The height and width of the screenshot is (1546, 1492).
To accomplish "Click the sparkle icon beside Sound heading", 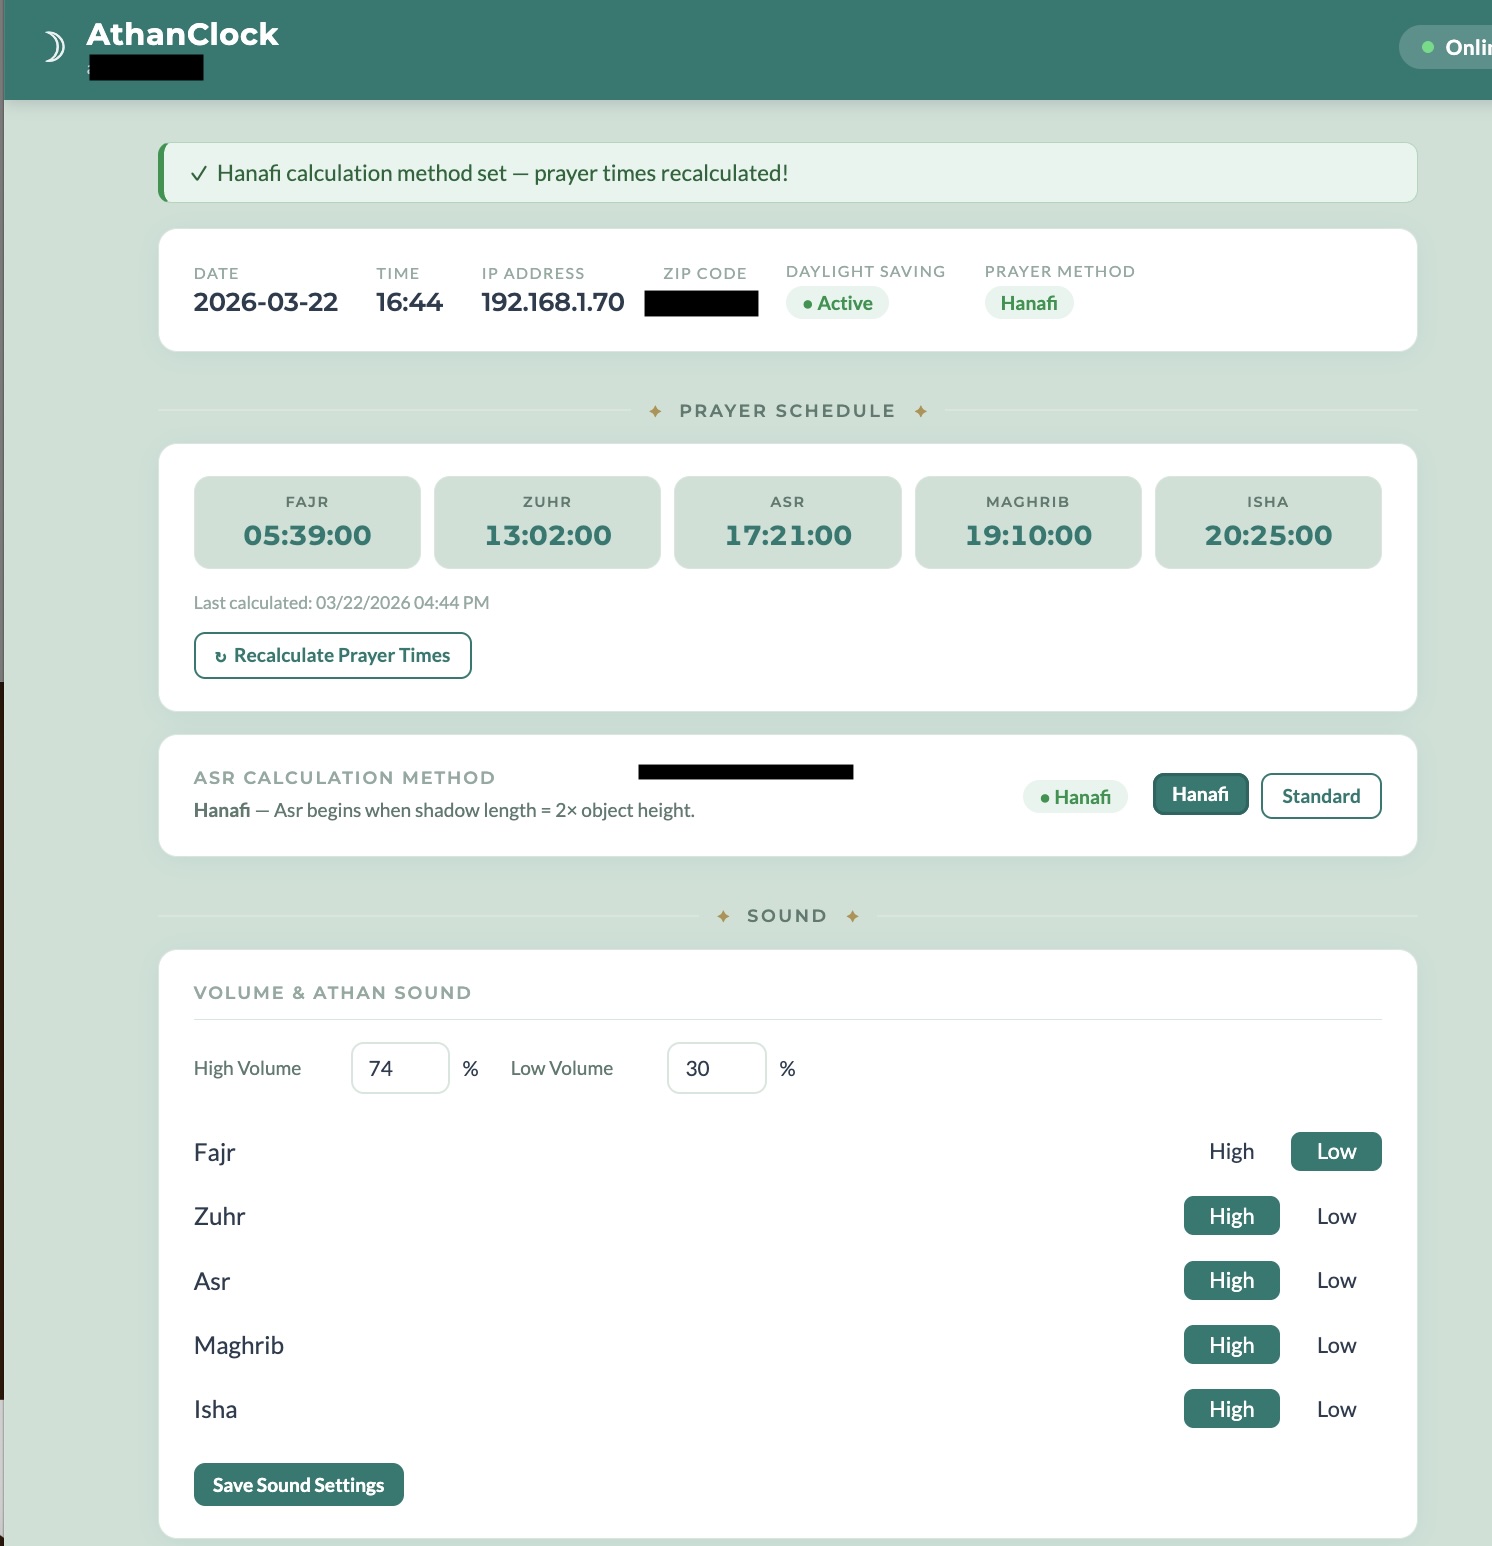I will click(x=723, y=915).
